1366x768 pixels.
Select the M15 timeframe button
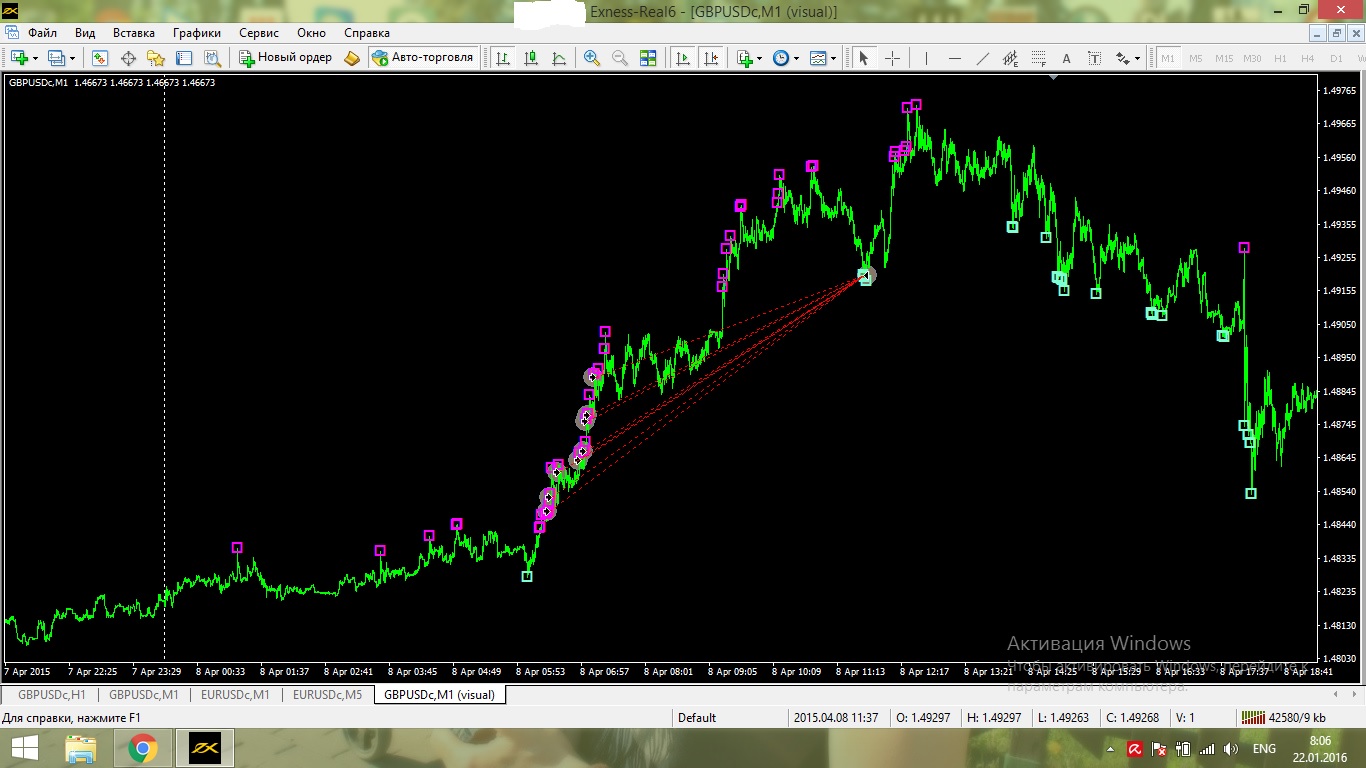[1224, 58]
